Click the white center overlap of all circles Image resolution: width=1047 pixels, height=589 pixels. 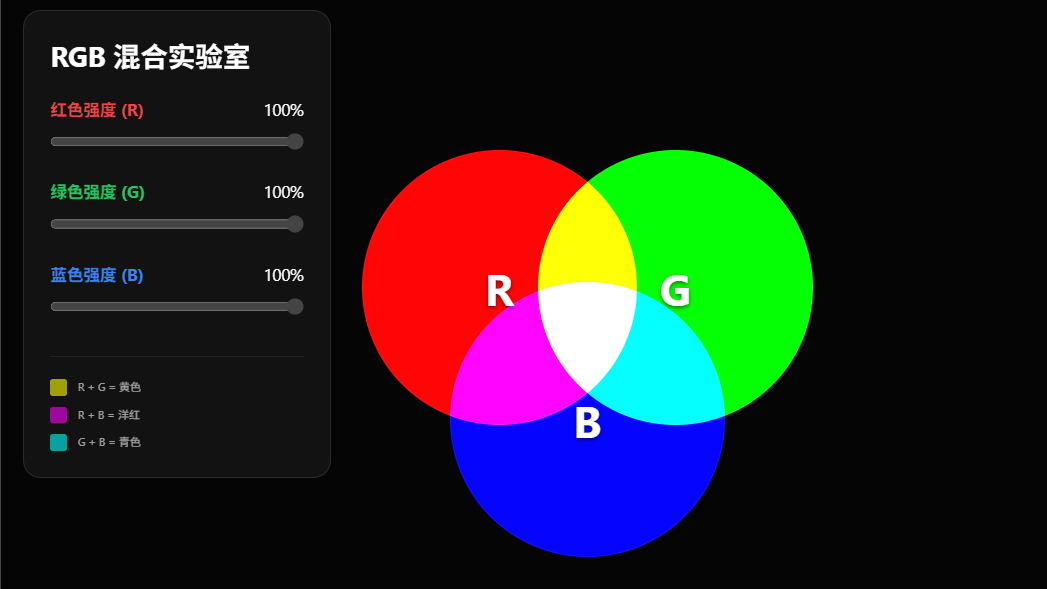(x=587, y=332)
